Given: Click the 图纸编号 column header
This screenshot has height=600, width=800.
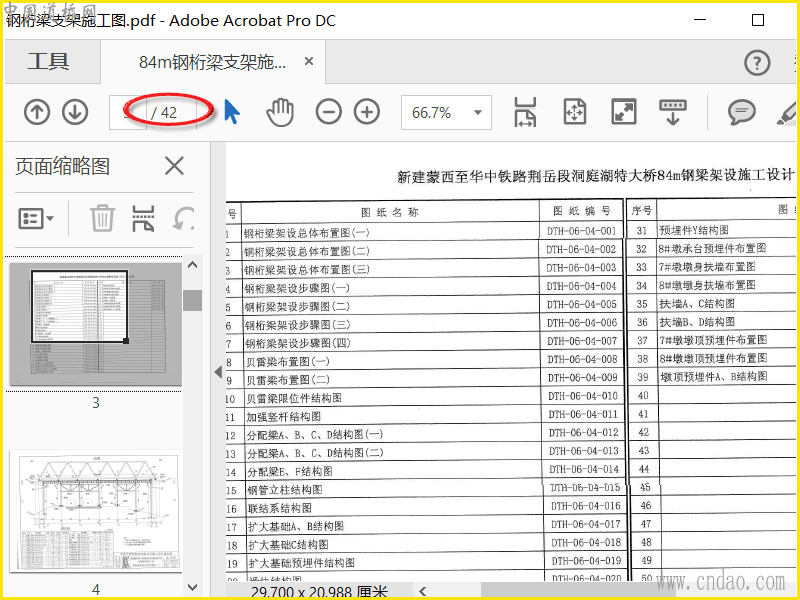Looking at the screenshot, I should [582, 211].
